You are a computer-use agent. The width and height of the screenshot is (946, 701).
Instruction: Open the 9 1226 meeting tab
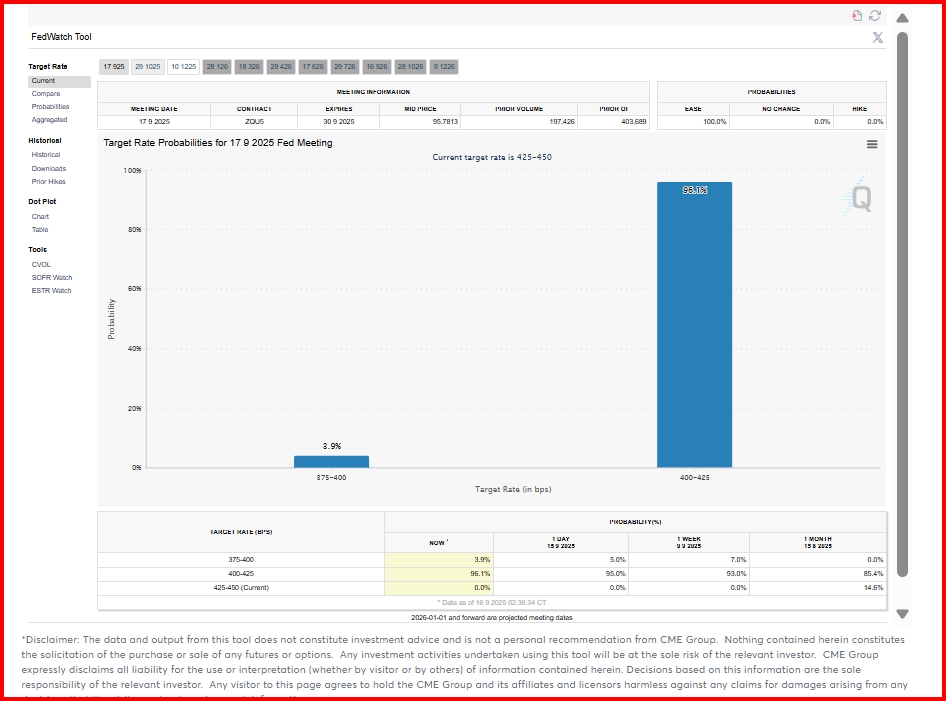click(x=444, y=66)
